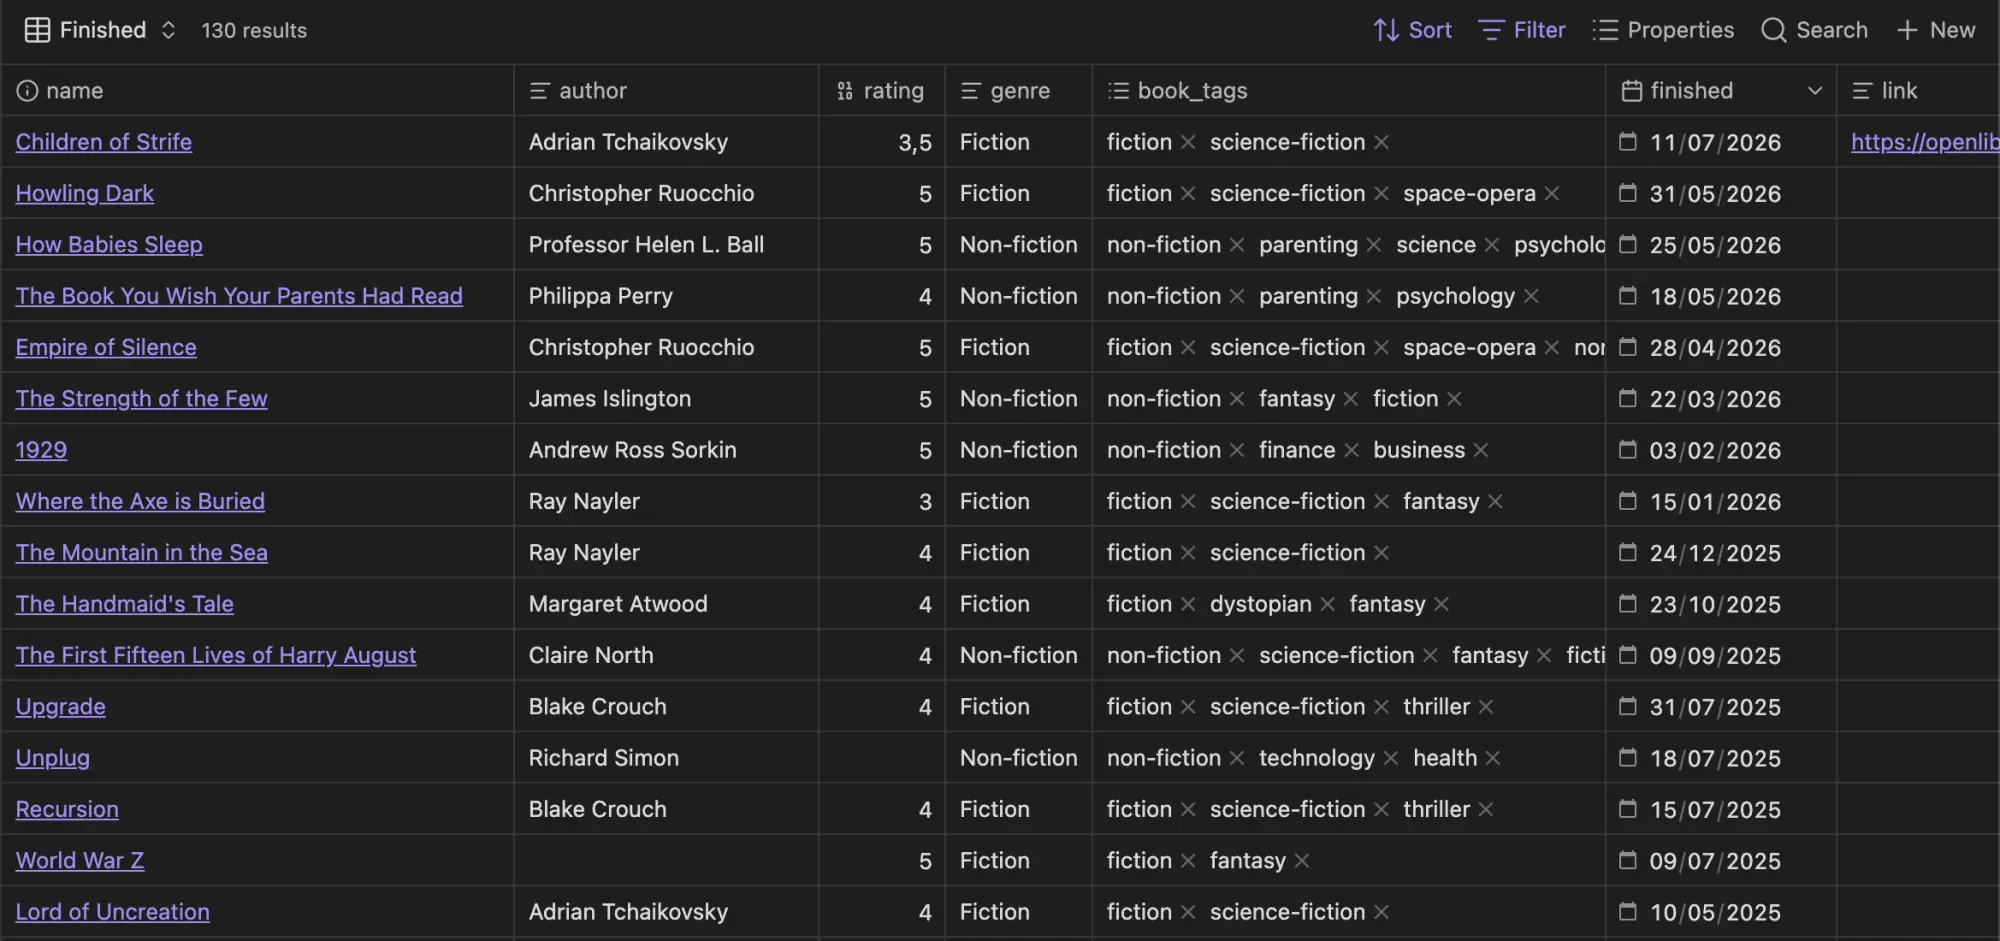Remove business tag from 1929
This screenshot has height=941, width=2000.
[1481, 450]
